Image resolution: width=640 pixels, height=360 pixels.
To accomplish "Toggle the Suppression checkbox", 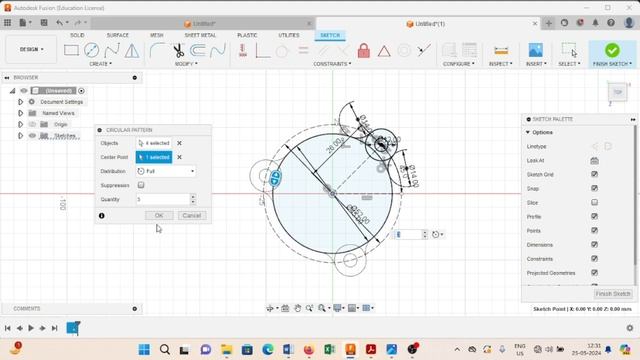I will (141, 185).
